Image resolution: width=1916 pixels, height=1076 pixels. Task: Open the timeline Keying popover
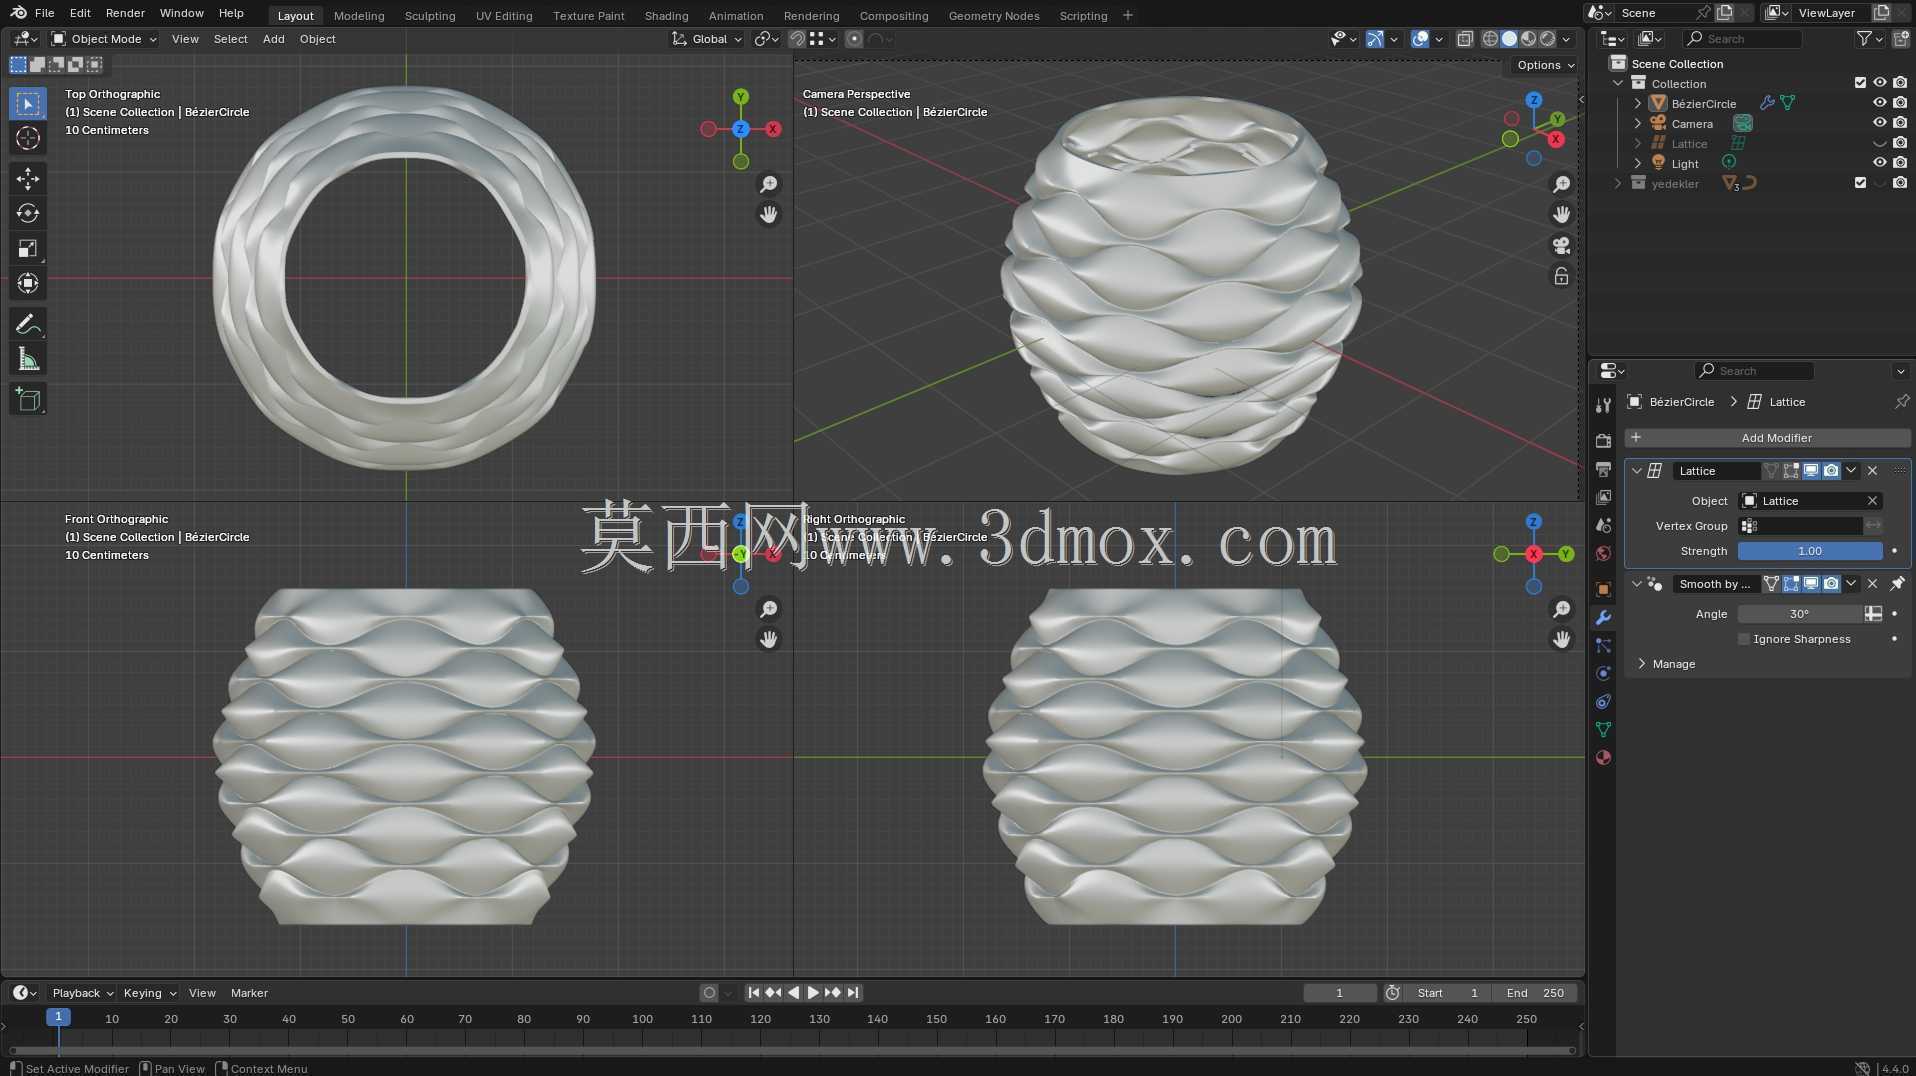pyautogui.click(x=150, y=993)
